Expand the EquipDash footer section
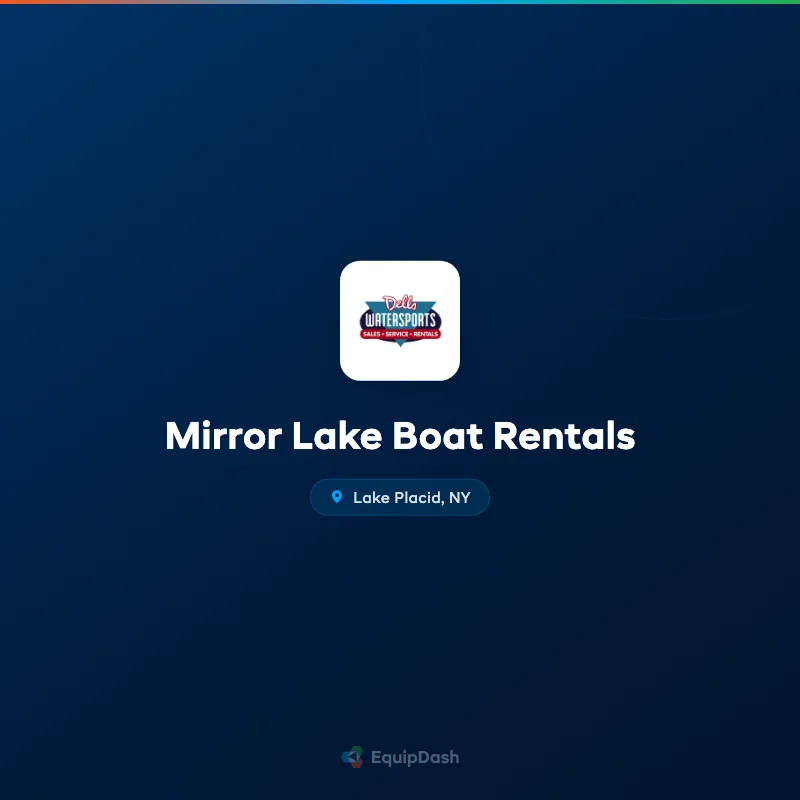 point(400,757)
